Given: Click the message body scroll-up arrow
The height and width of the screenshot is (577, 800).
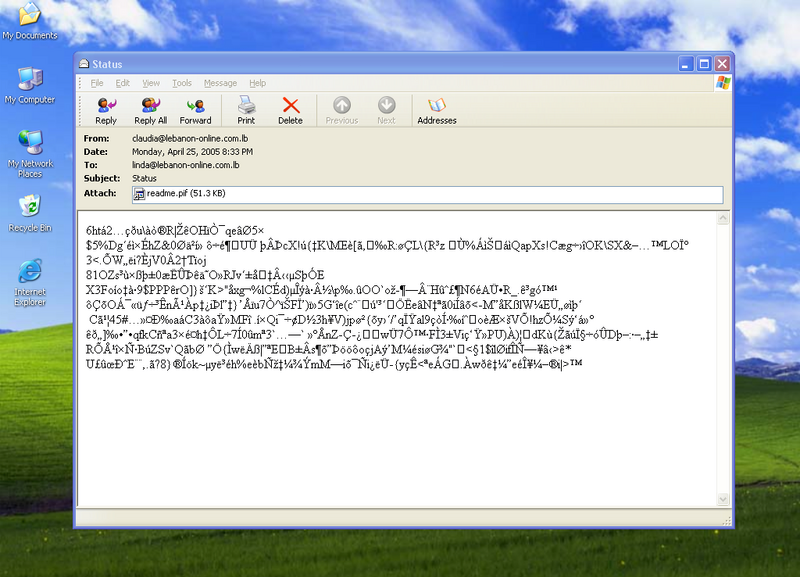Looking at the screenshot, I should [x=723, y=218].
